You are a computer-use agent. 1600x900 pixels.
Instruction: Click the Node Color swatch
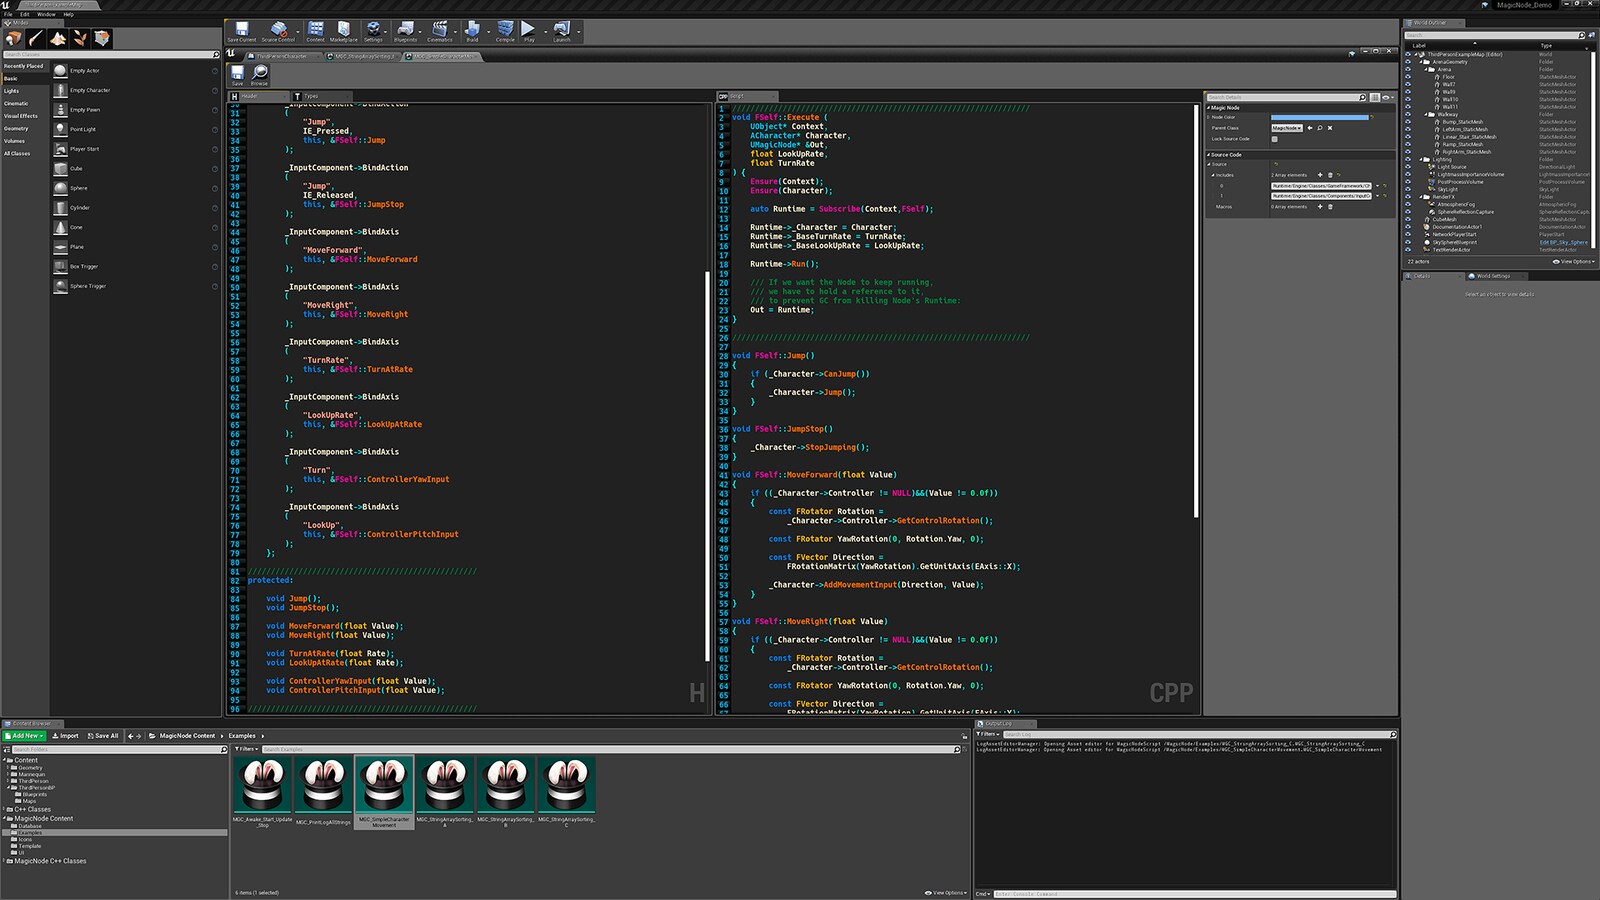tap(1320, 117)
